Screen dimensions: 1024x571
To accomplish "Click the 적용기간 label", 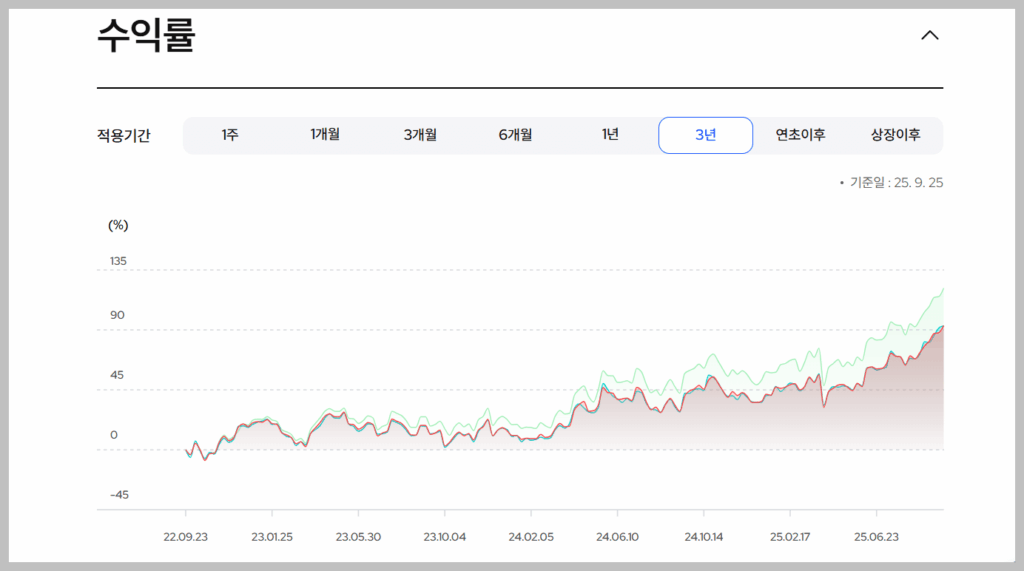I will (124, 136).
